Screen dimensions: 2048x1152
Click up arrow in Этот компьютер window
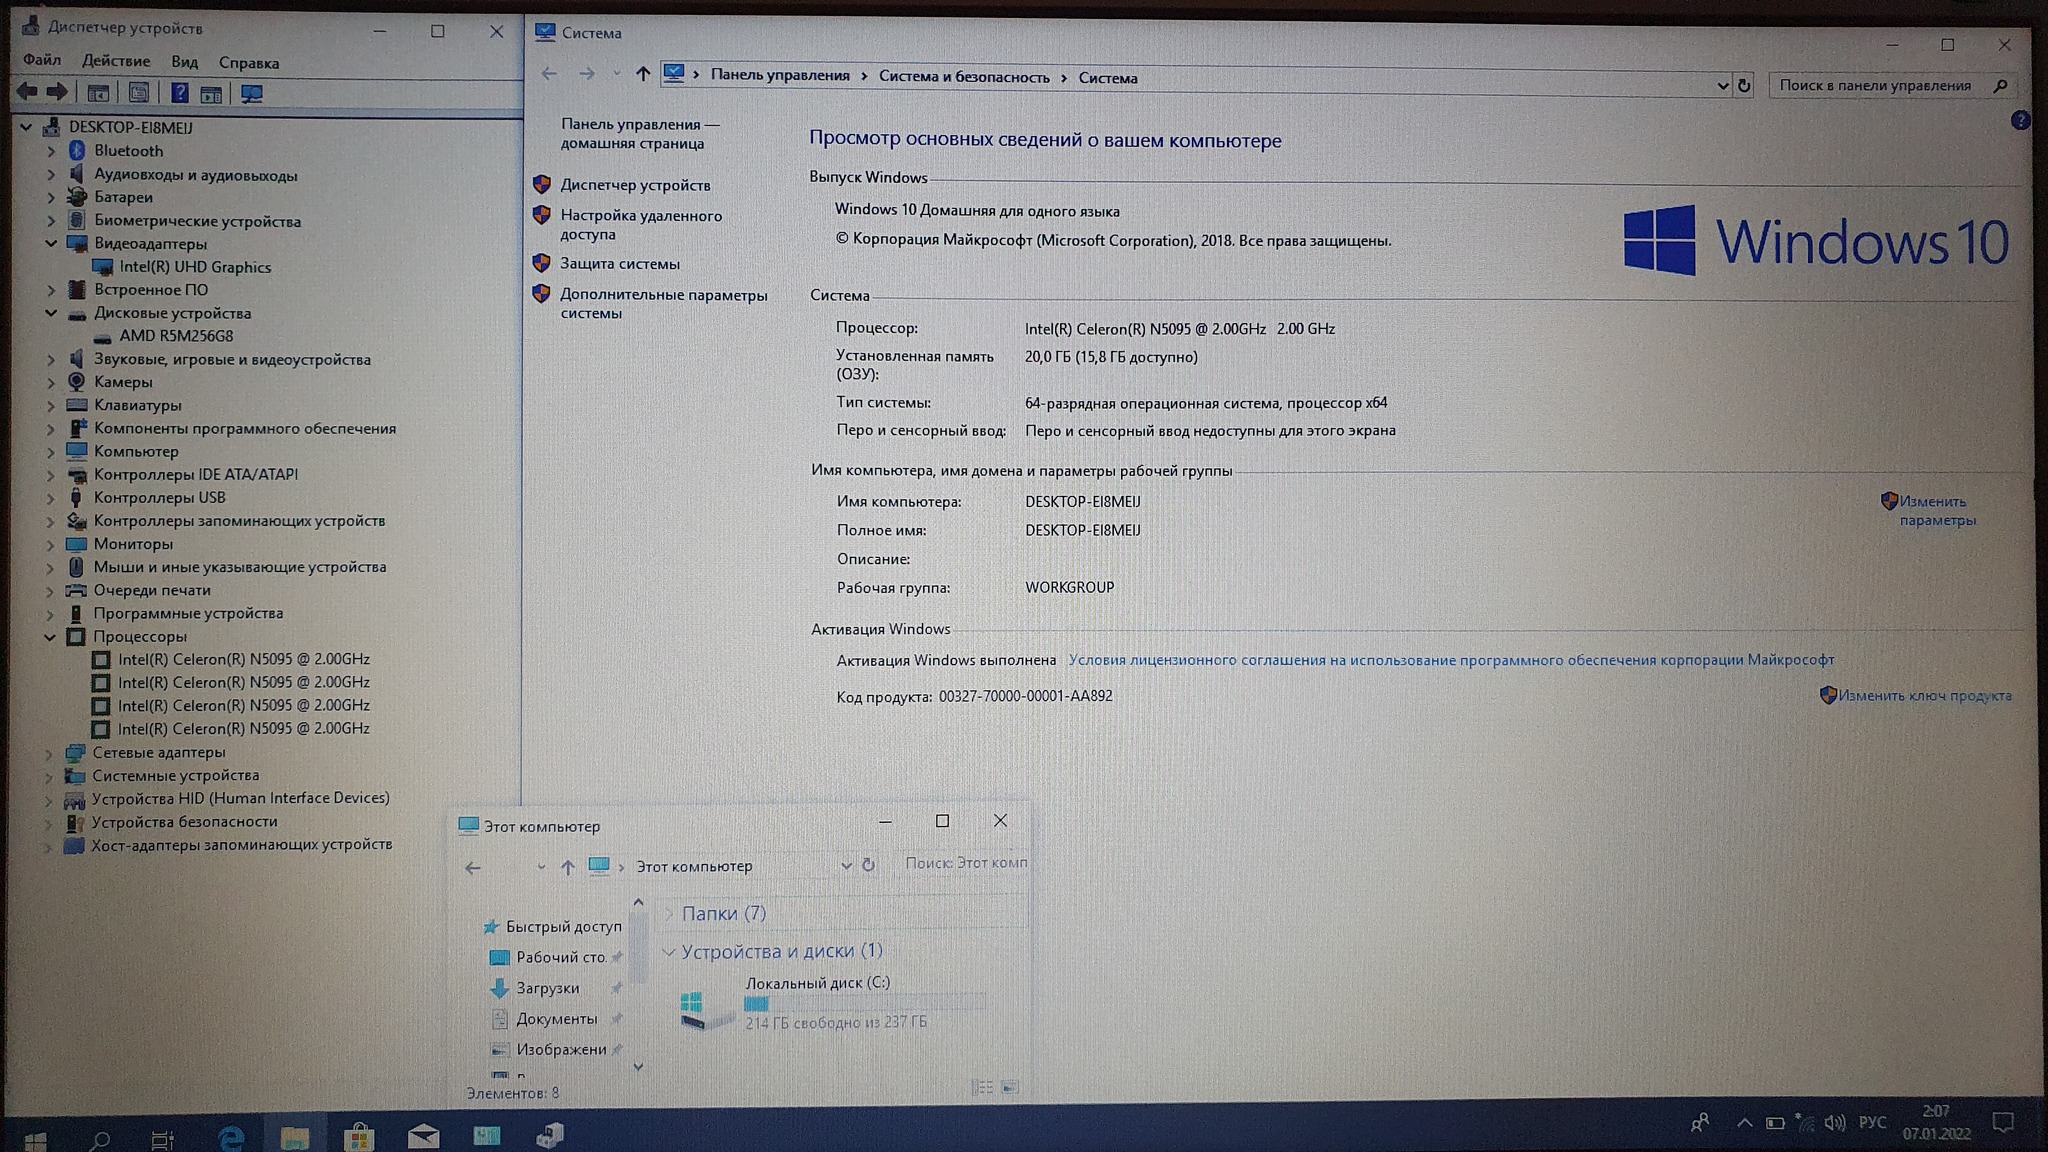coord(567,867)
